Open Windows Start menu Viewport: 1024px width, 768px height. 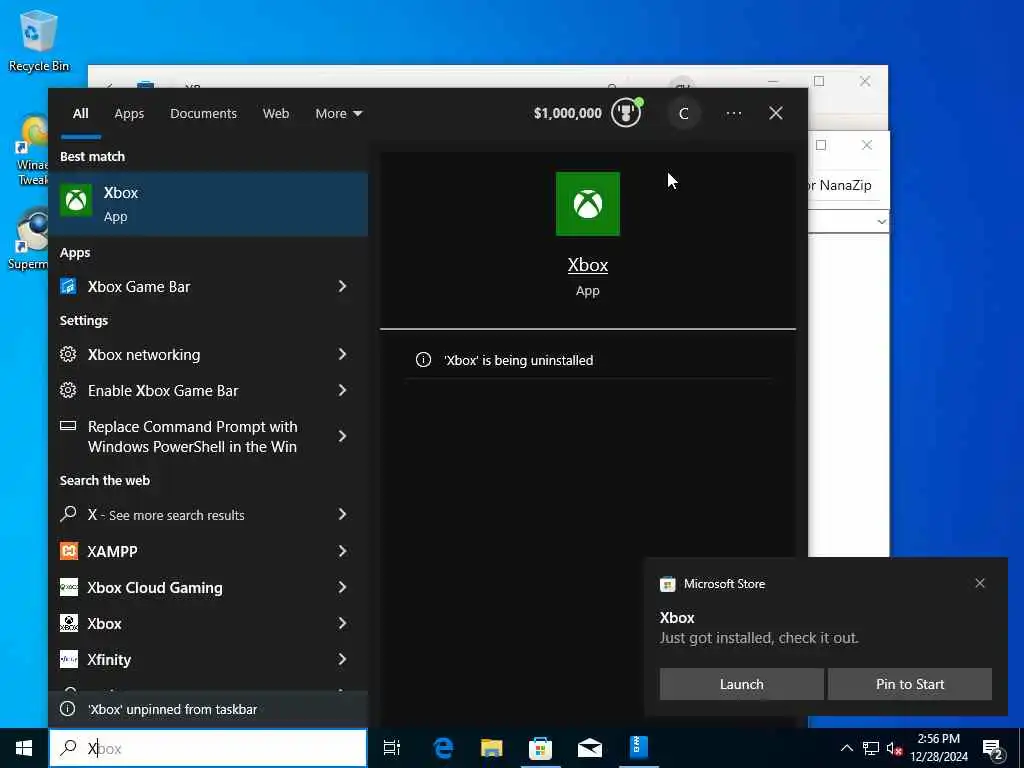[x=24, y=748]
